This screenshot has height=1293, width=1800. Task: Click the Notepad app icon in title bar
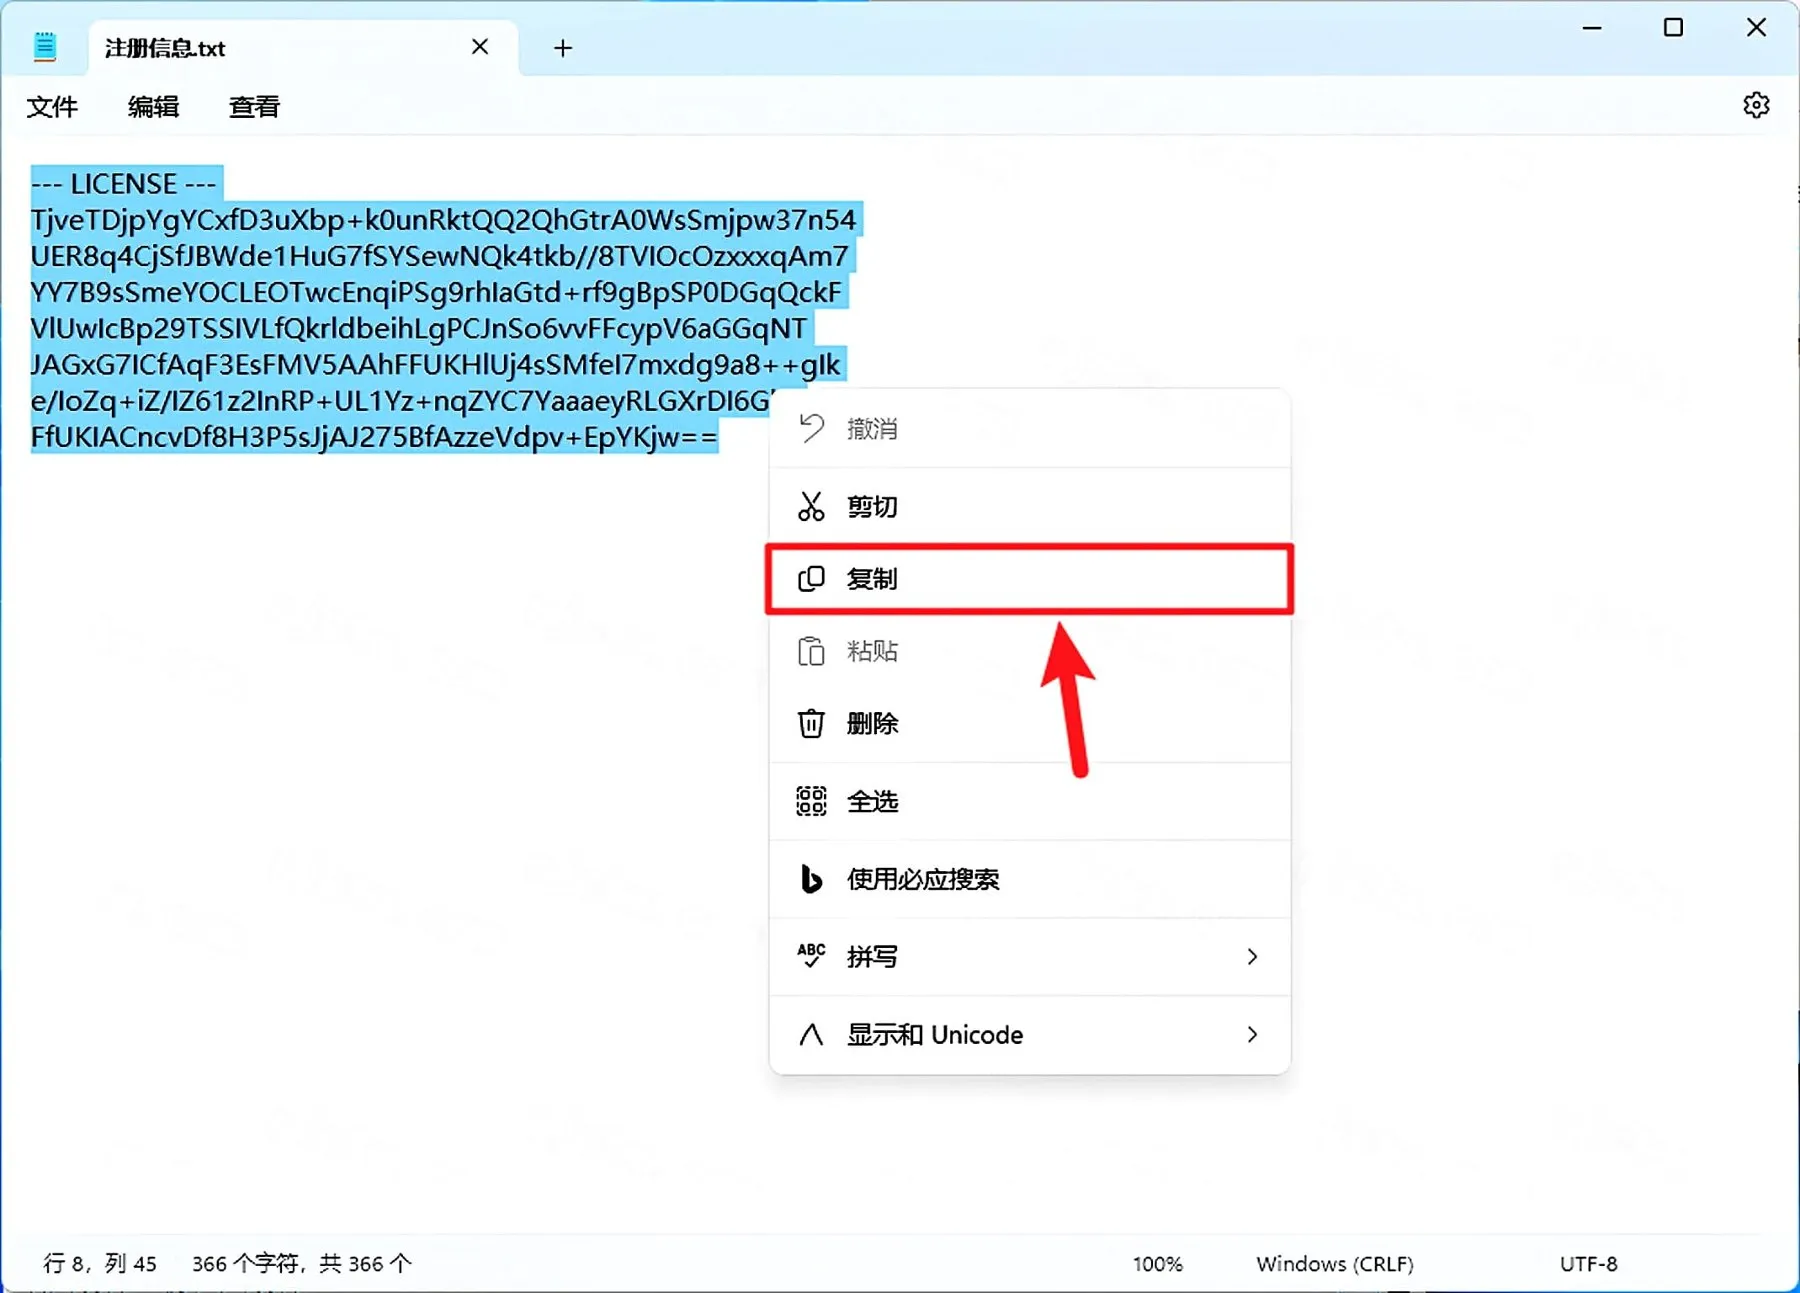coord(45,47)
